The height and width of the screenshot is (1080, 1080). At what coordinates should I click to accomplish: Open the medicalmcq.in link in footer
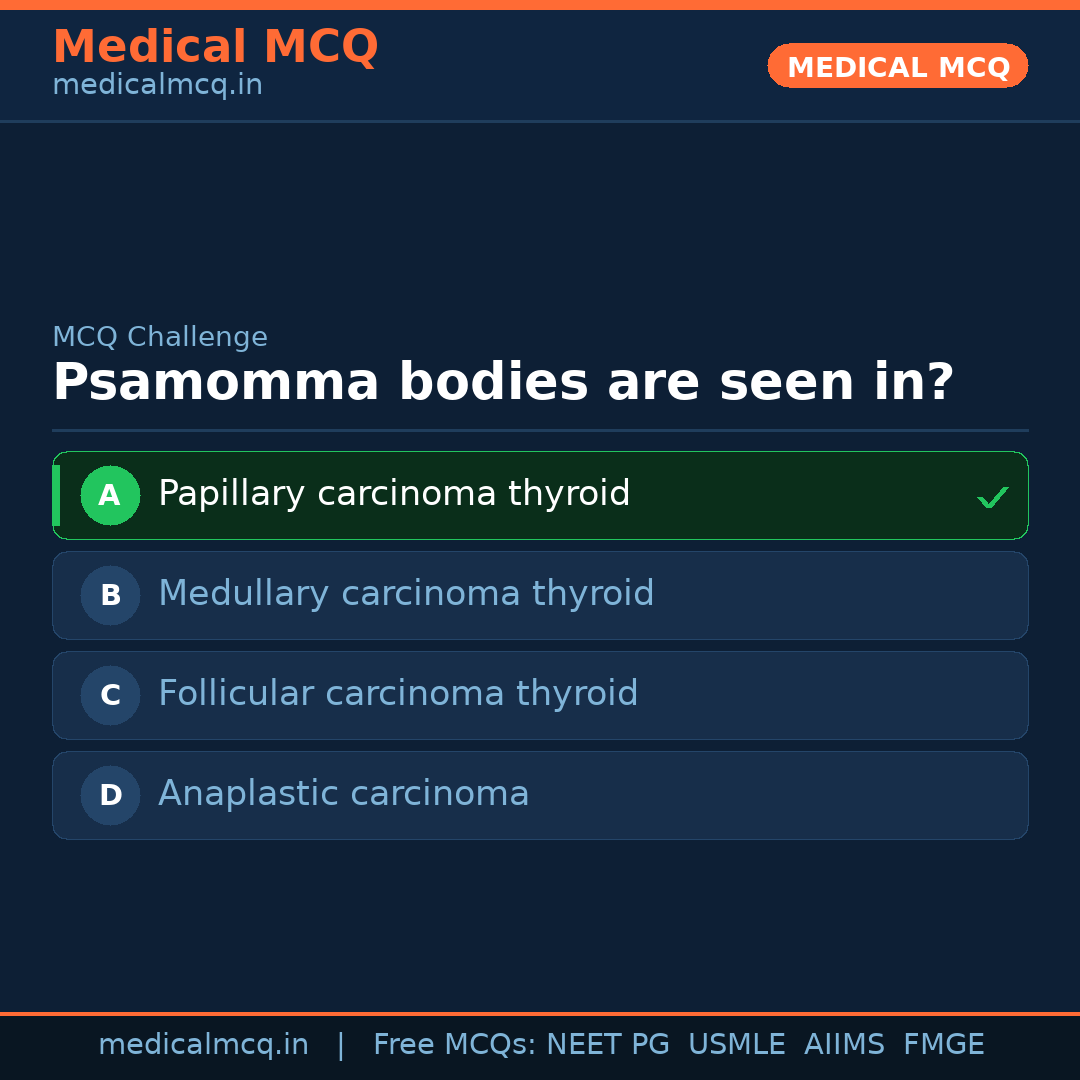[203, 1045]
